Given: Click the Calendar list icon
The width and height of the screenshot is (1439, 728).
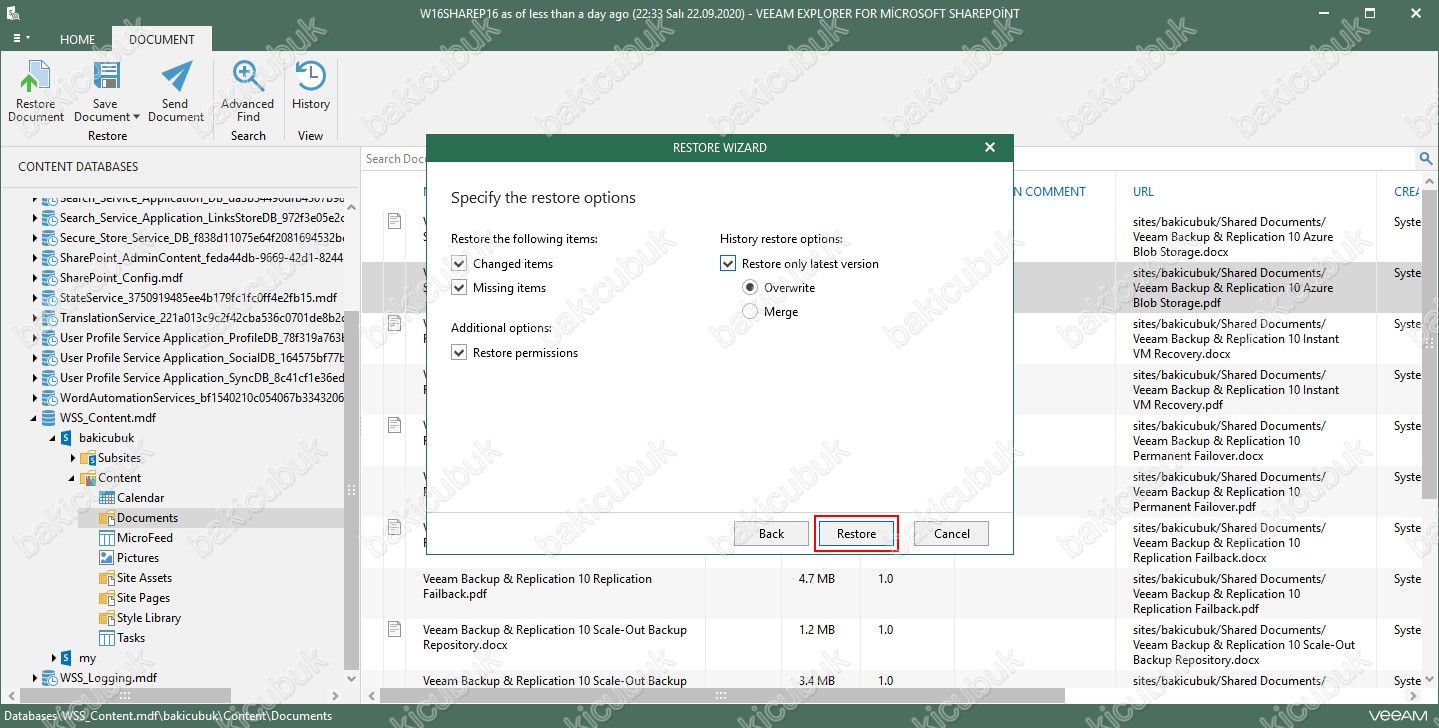Looking at the screenshot, I should 108,498.
